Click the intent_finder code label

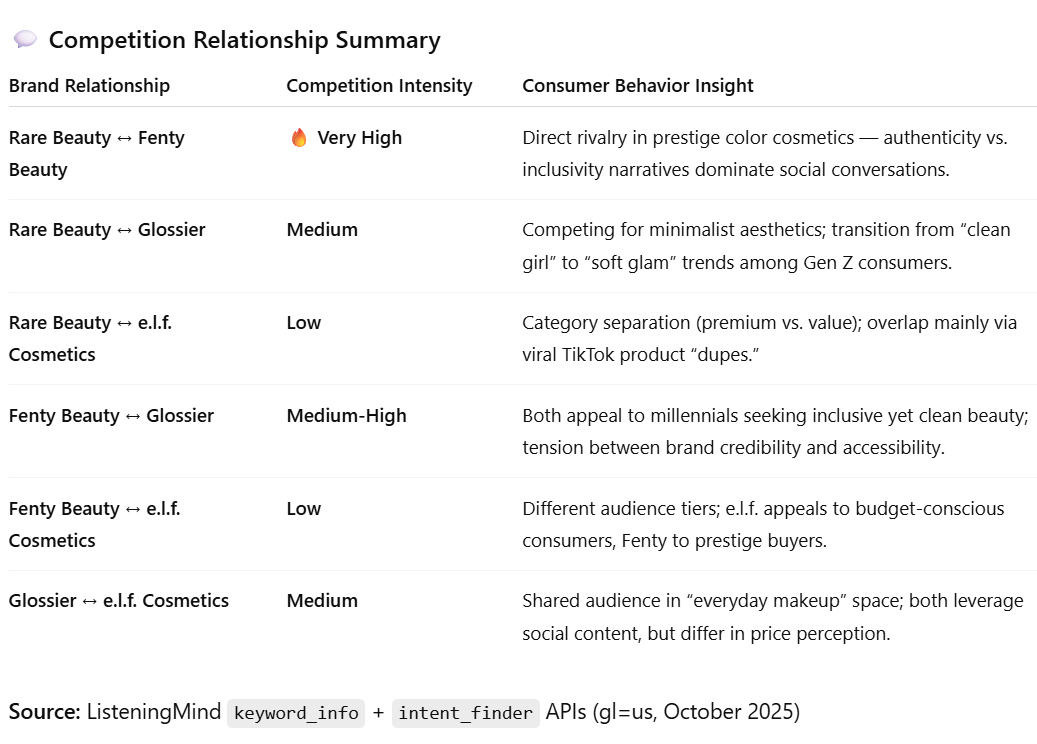[x=465, y=713]
